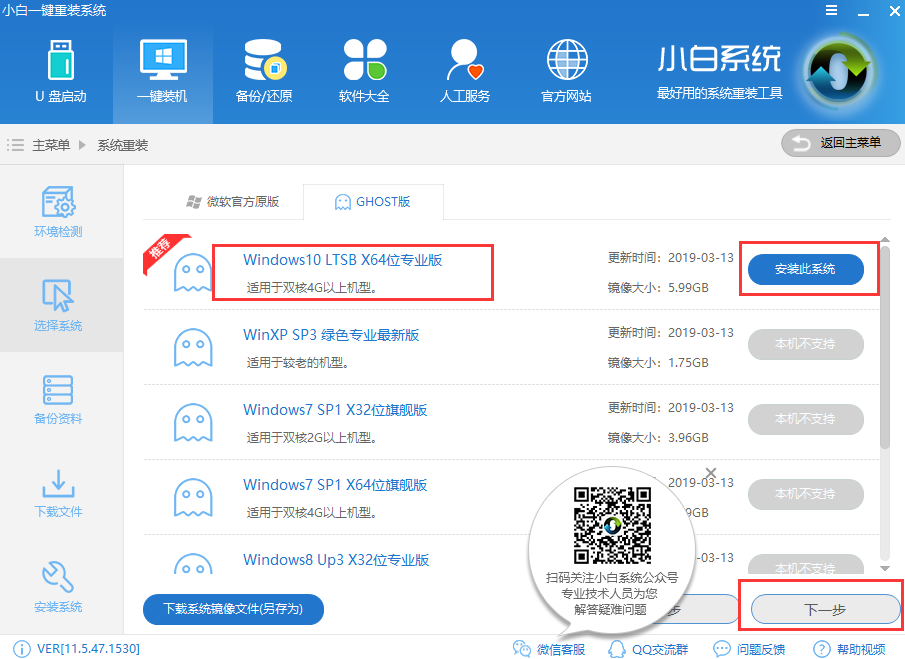The width and height of the screenshot is (905, 659).
Task: Select the 一键装机 toolbar icon
Action: pos(163,72)
